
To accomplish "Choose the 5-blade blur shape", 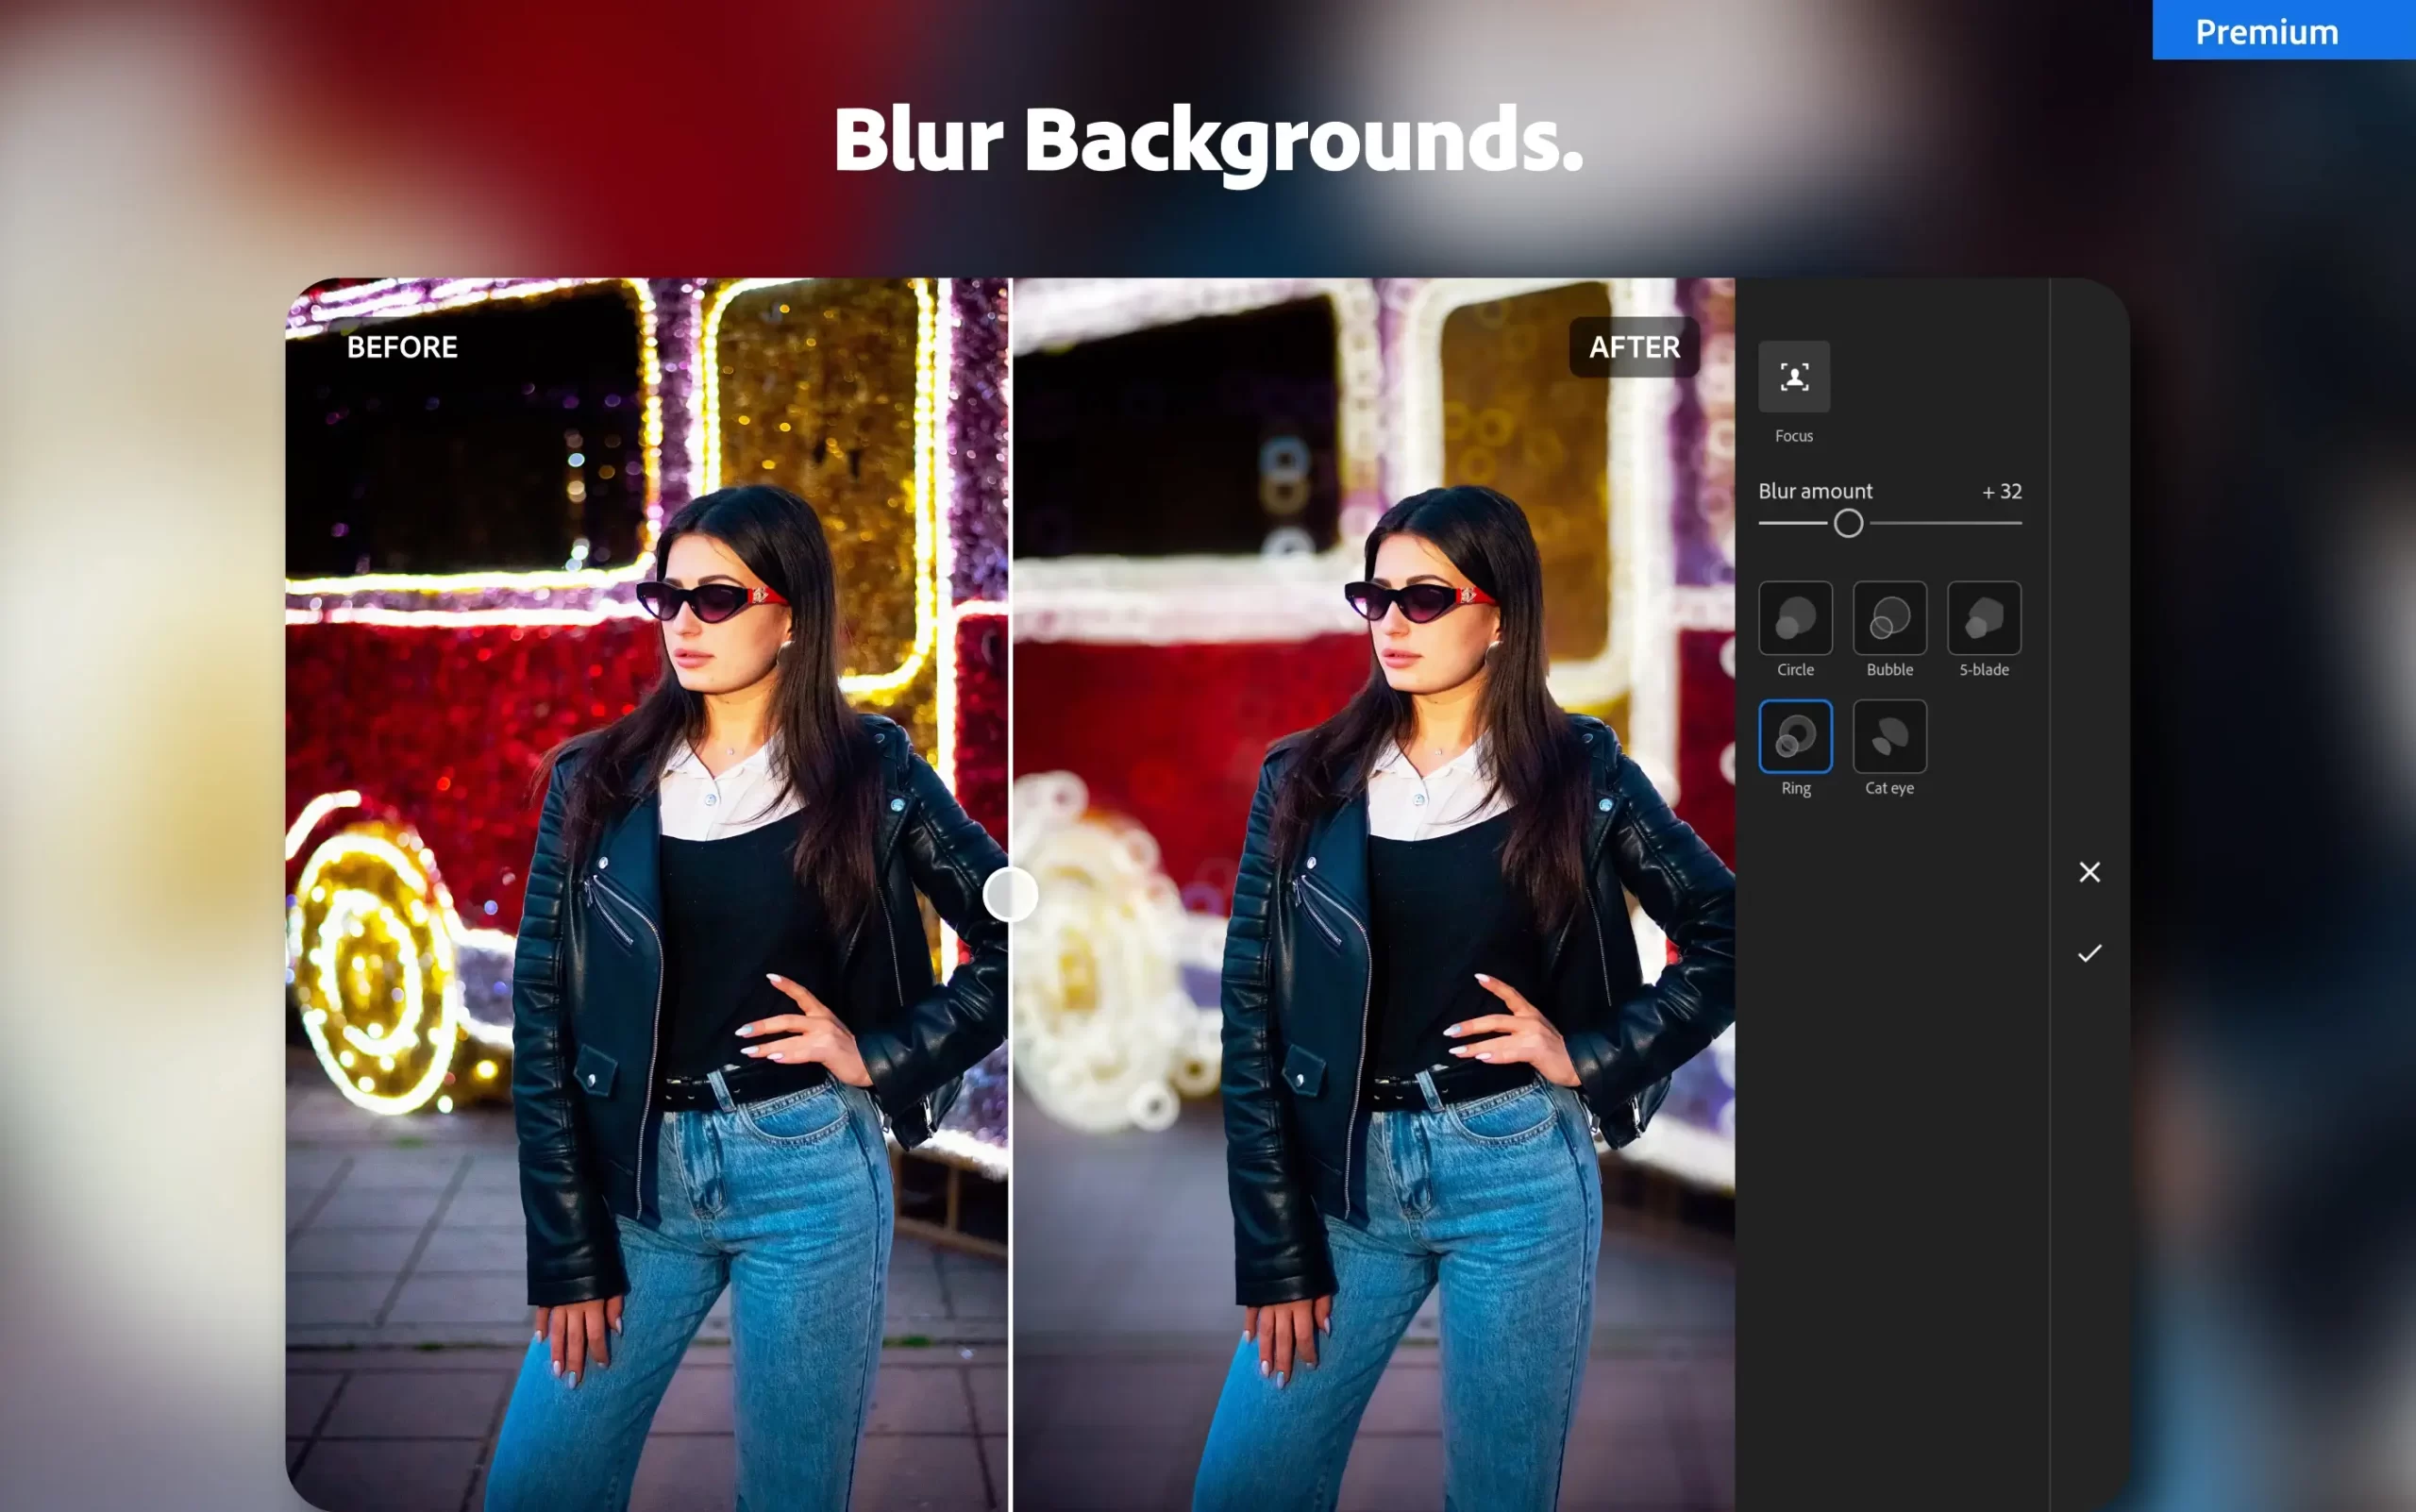I will (1984, 618).
